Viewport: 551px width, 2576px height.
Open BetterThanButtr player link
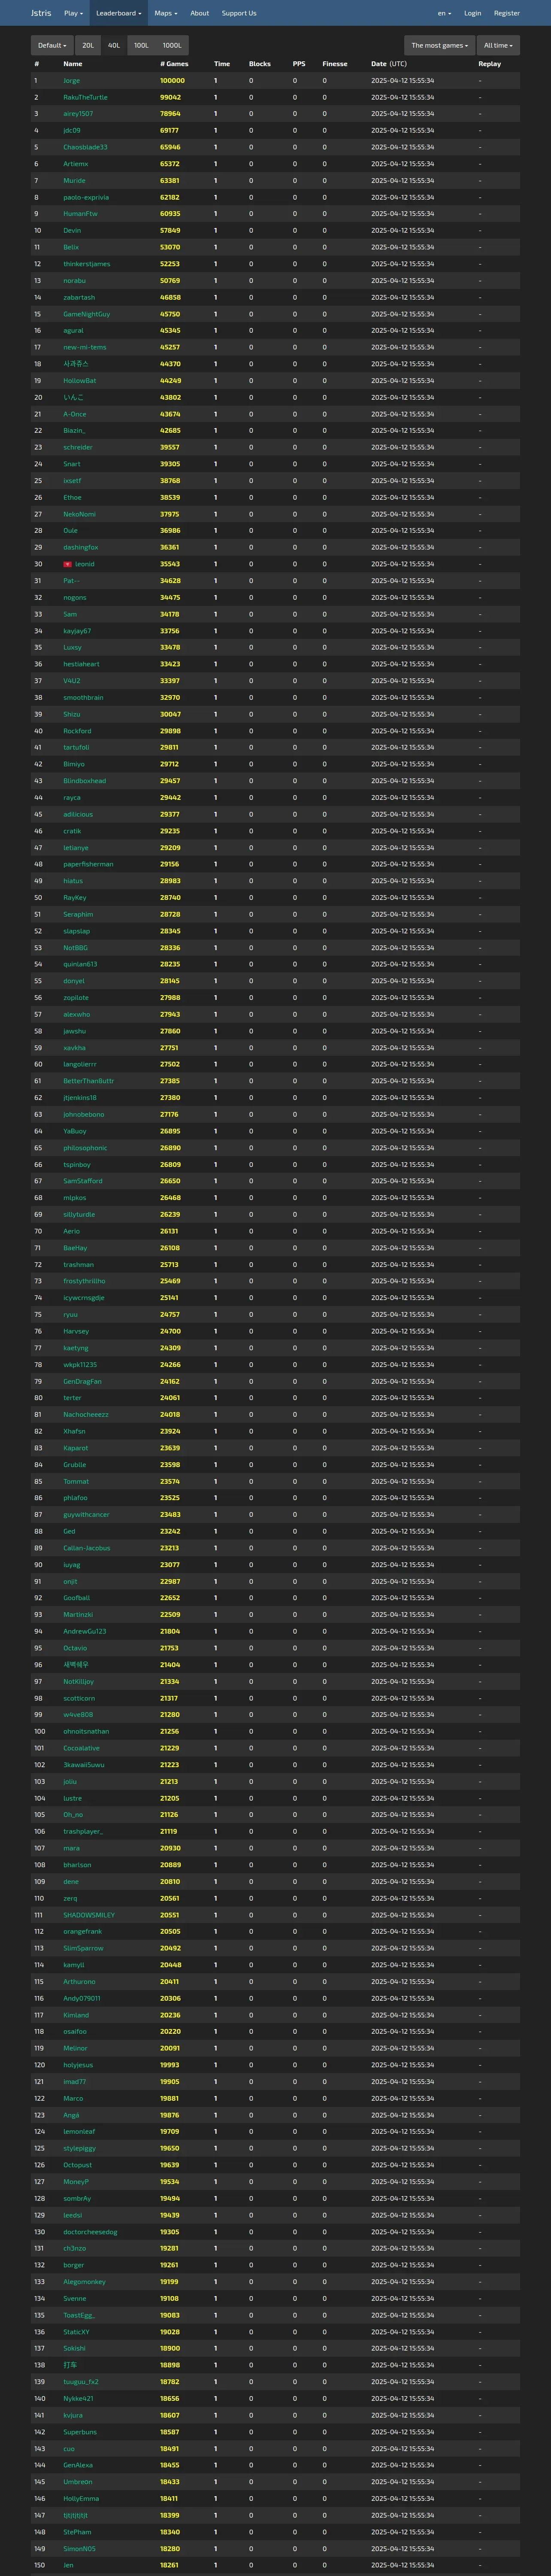(88, 1081)
